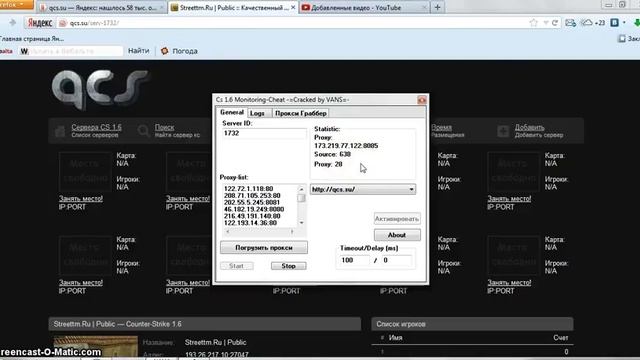Image resolution: width=640 pixels, height=360 pixels.
Task: Click the Timeout field showing 100
Action: pos(354,260)
